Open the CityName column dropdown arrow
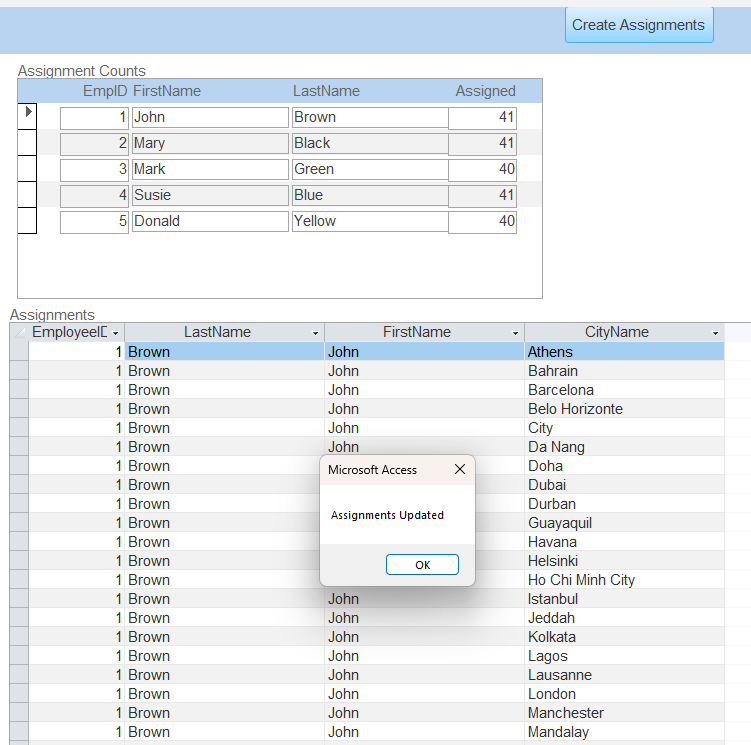The width and height of the screenshot is (751, 745). 716,333
